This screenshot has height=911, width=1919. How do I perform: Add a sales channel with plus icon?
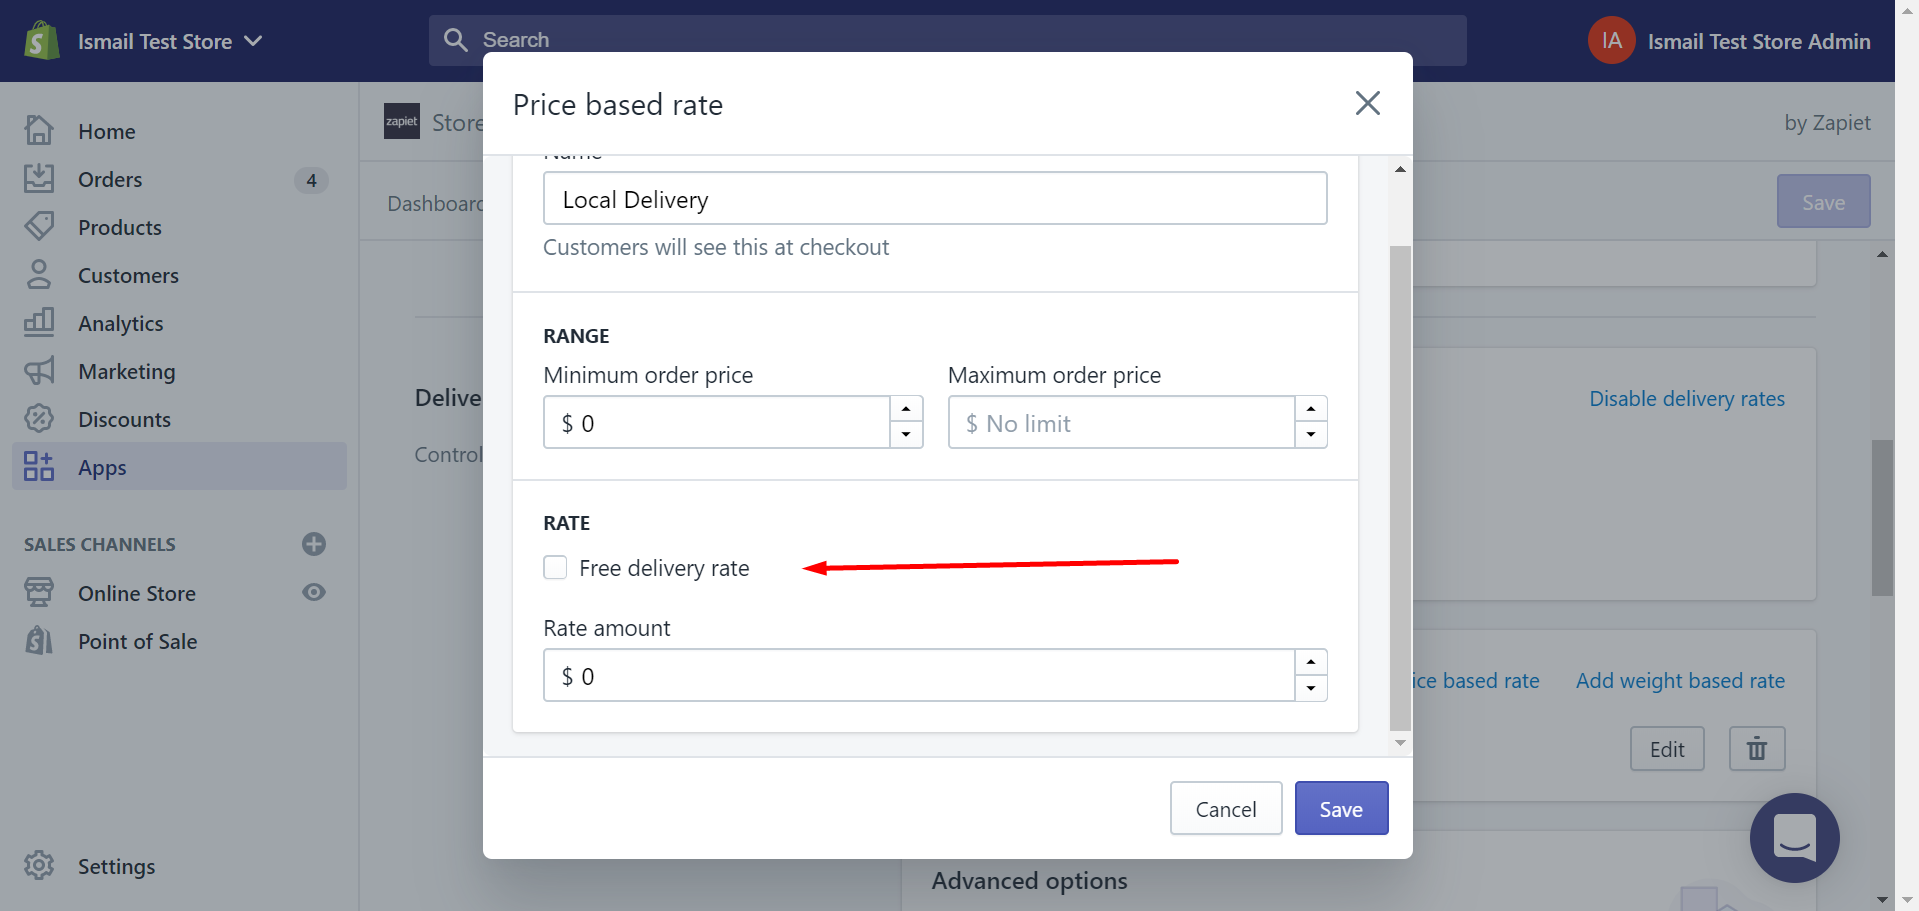click(314, 544)
